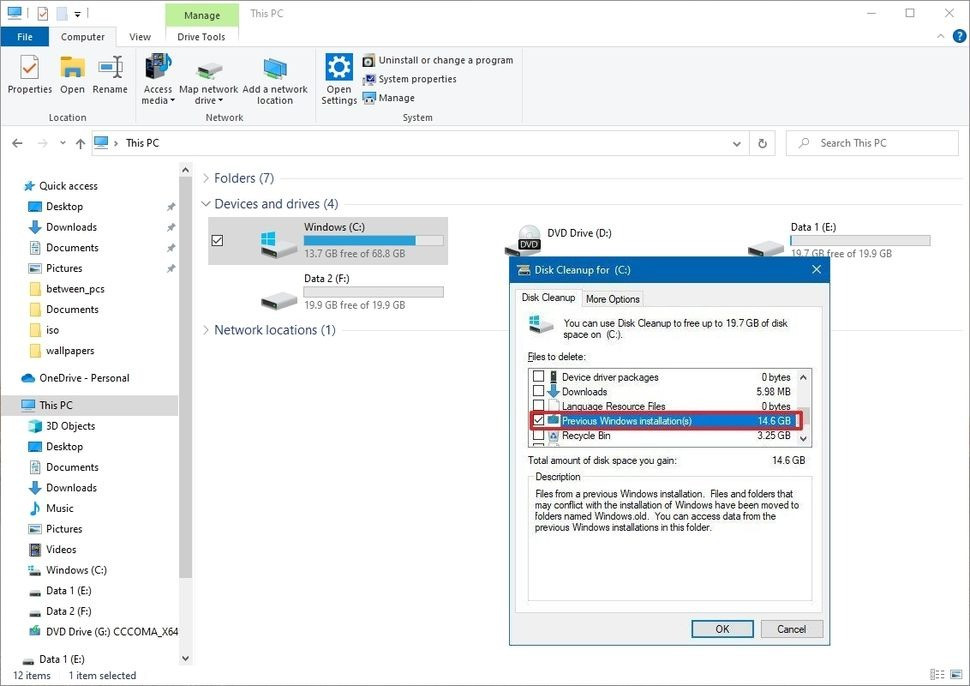Click the Map network drive icon
This screenshot has width=970, height=686.
(x=208, y=79)
